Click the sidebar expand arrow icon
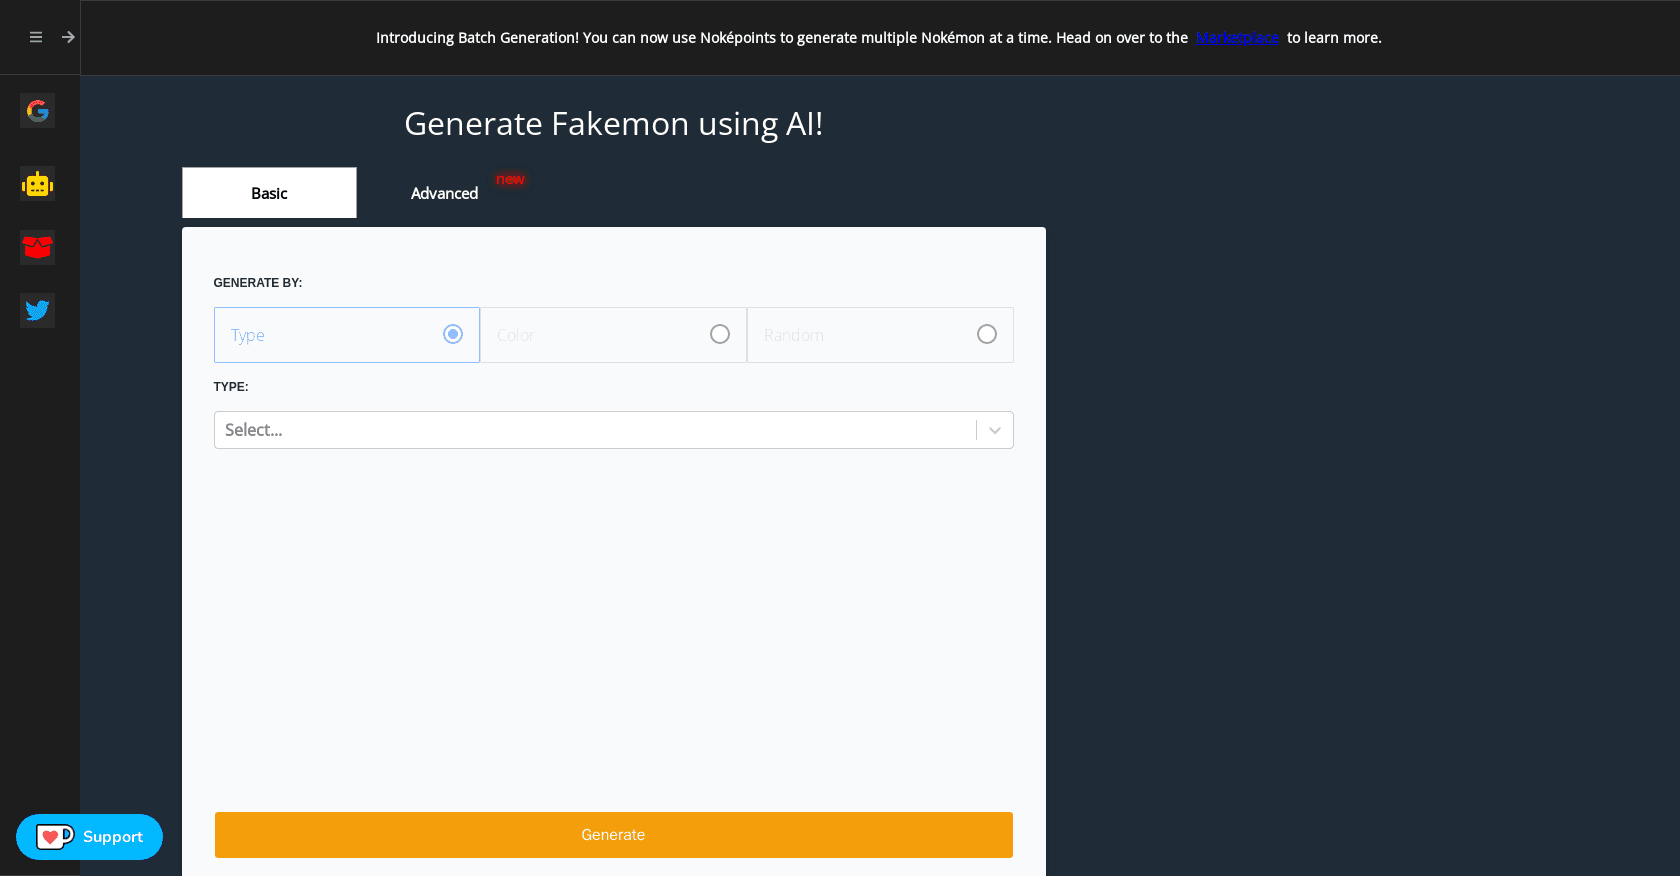This screenshot has height=876, width=1680. 68,37
